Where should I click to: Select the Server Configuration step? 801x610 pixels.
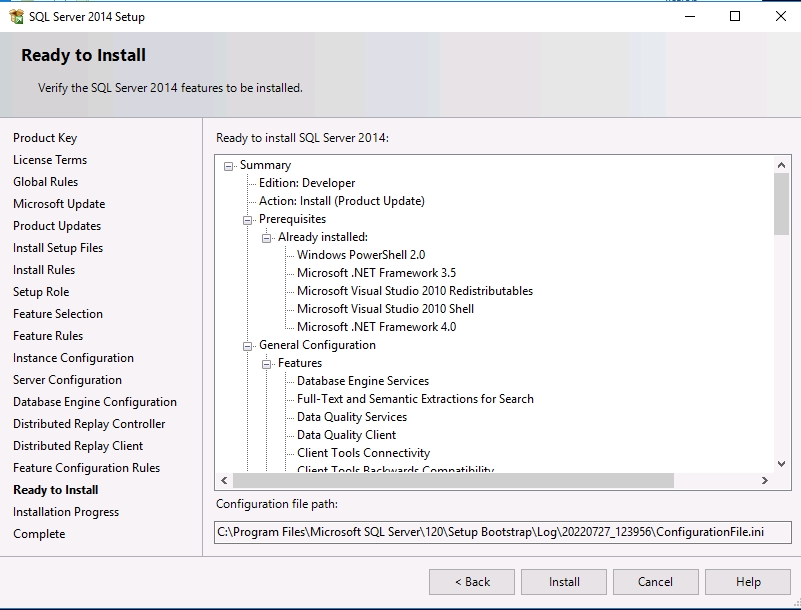tap(67, 380)
